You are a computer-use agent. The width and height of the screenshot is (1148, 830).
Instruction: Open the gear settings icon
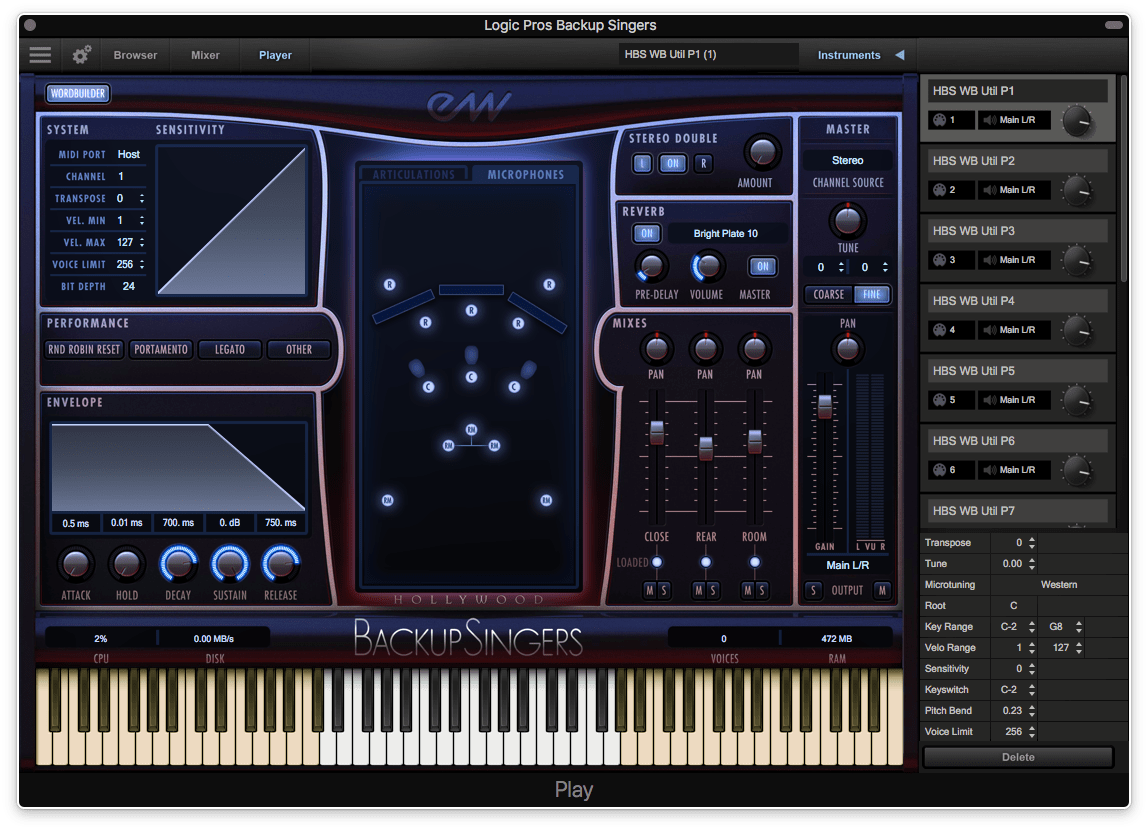click(x=81, y=55)
